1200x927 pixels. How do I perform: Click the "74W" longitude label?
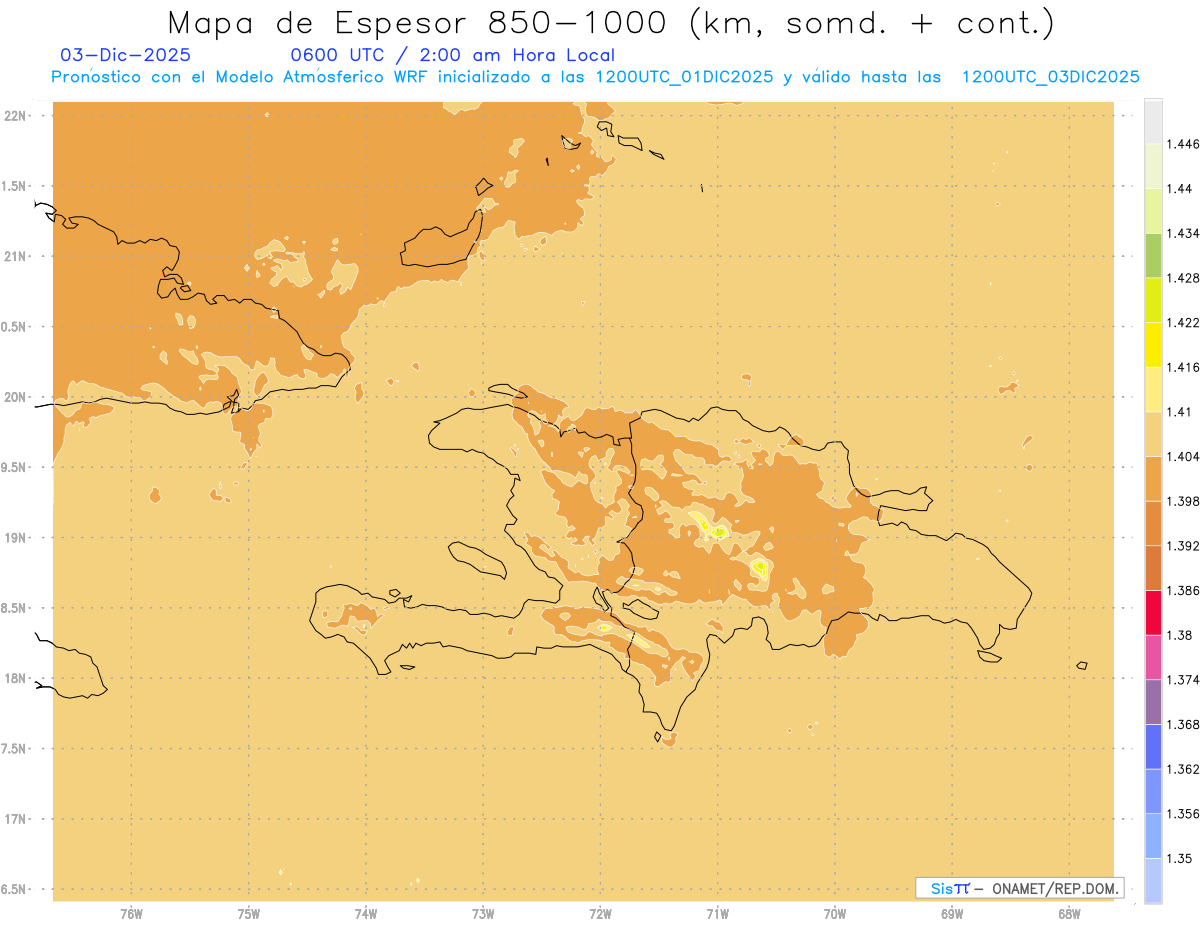pos(365,913)
